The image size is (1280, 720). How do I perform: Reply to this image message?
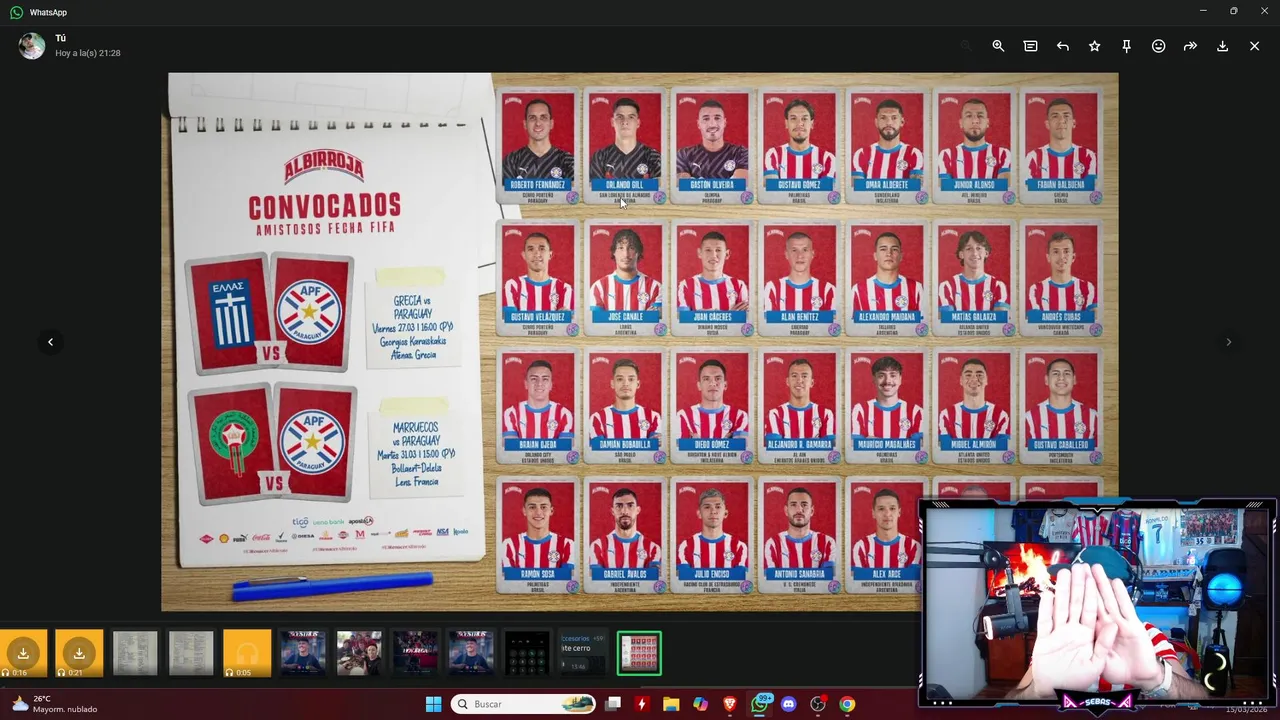click(x=1062, y=46)
